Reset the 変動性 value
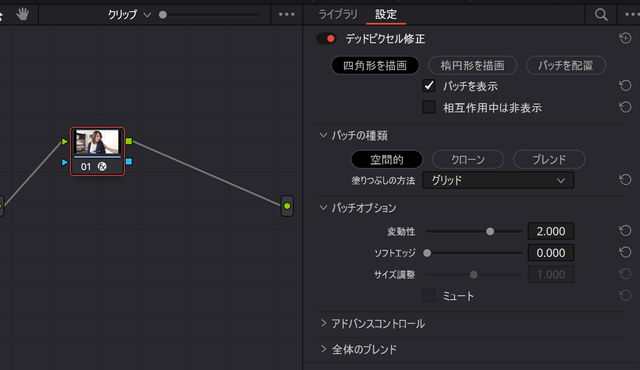Viewport: 640px width, 370px height. (x=625, y=231)
